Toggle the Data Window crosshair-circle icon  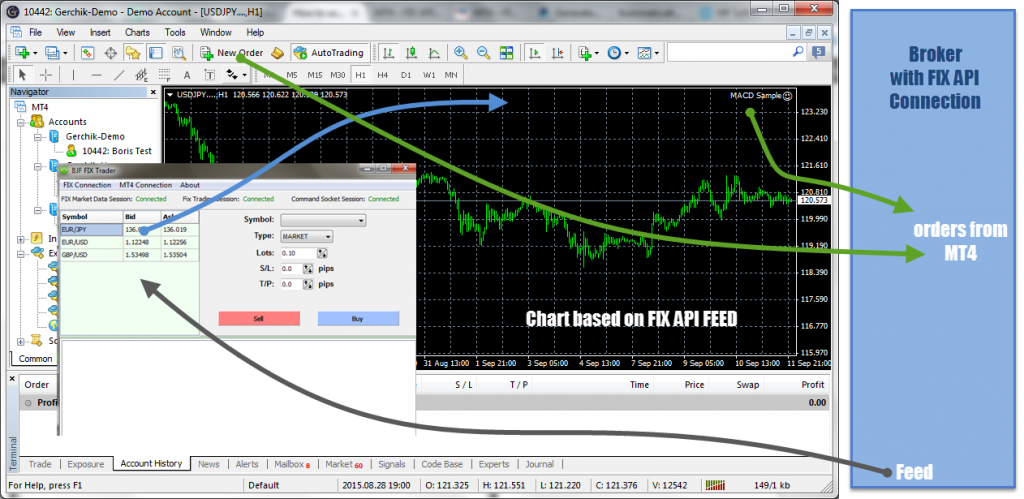click(110, 53)
